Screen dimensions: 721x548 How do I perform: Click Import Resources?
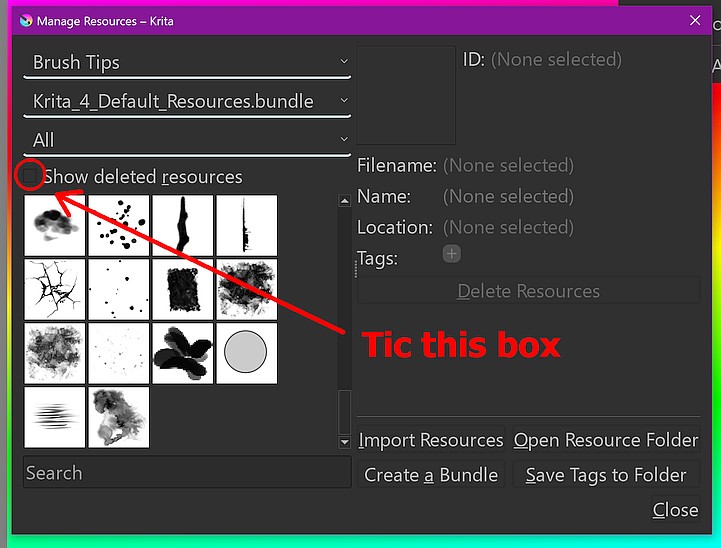click(x=431, y=440)
